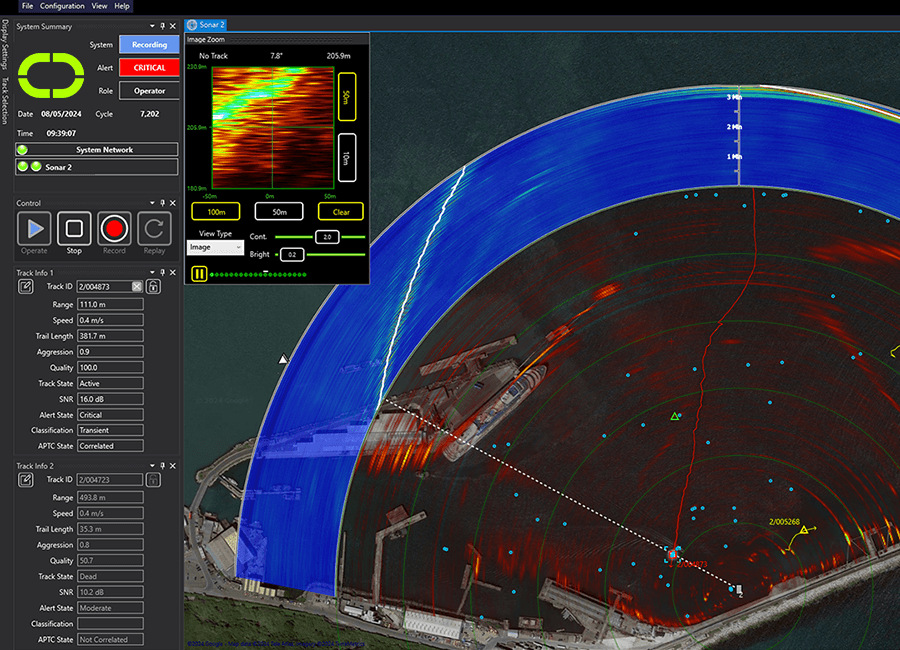The height and width of the screenshot is (650, 900).
Task: Switch to the Sonar 2 tab
Action: (207, 24)
